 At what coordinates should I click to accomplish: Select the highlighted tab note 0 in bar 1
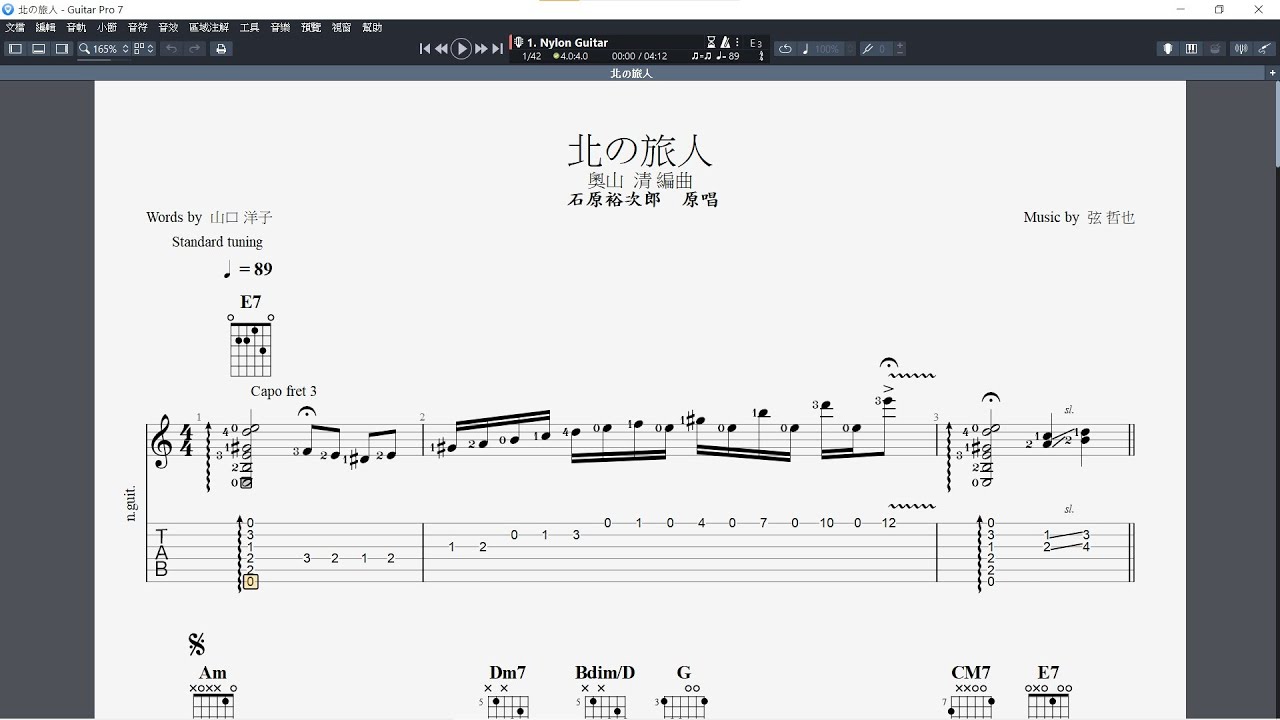pyautogui.click(x=250, y=582)
